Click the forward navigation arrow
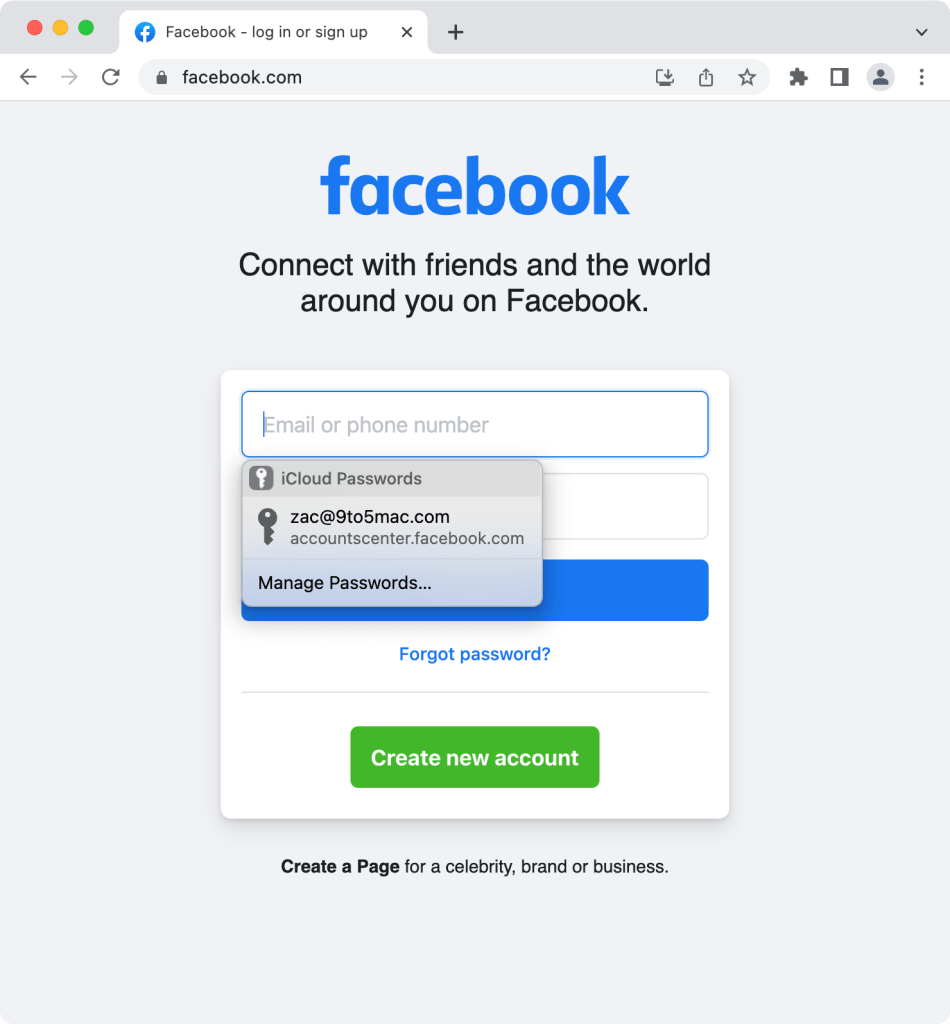The height and width of the screenshot is (1024, 950). pos(69,77)
